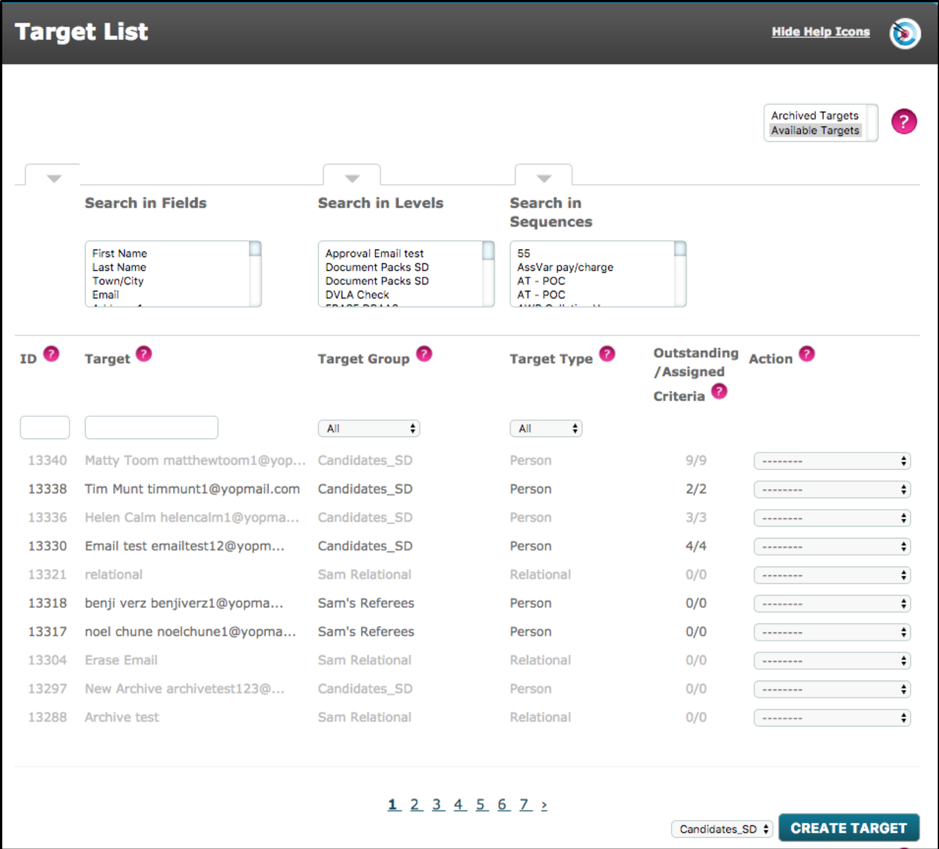
Task: Select DVLA Check level
Action: coord(358,295)
